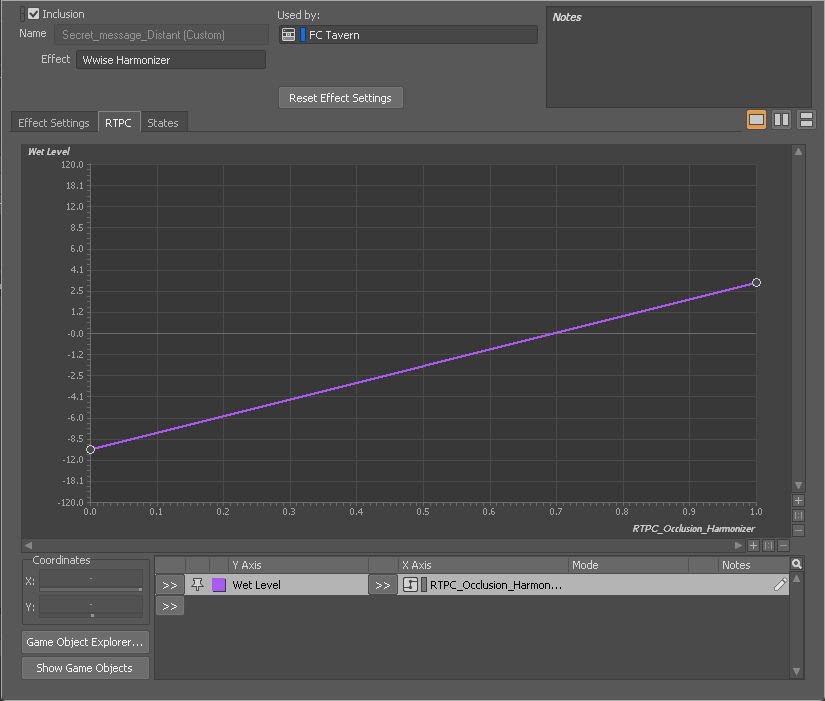Click the Y Axis column header

298,565
